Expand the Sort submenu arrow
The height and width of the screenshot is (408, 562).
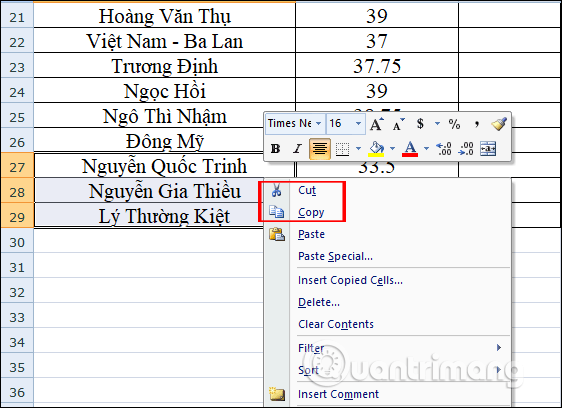pos(499,369)
